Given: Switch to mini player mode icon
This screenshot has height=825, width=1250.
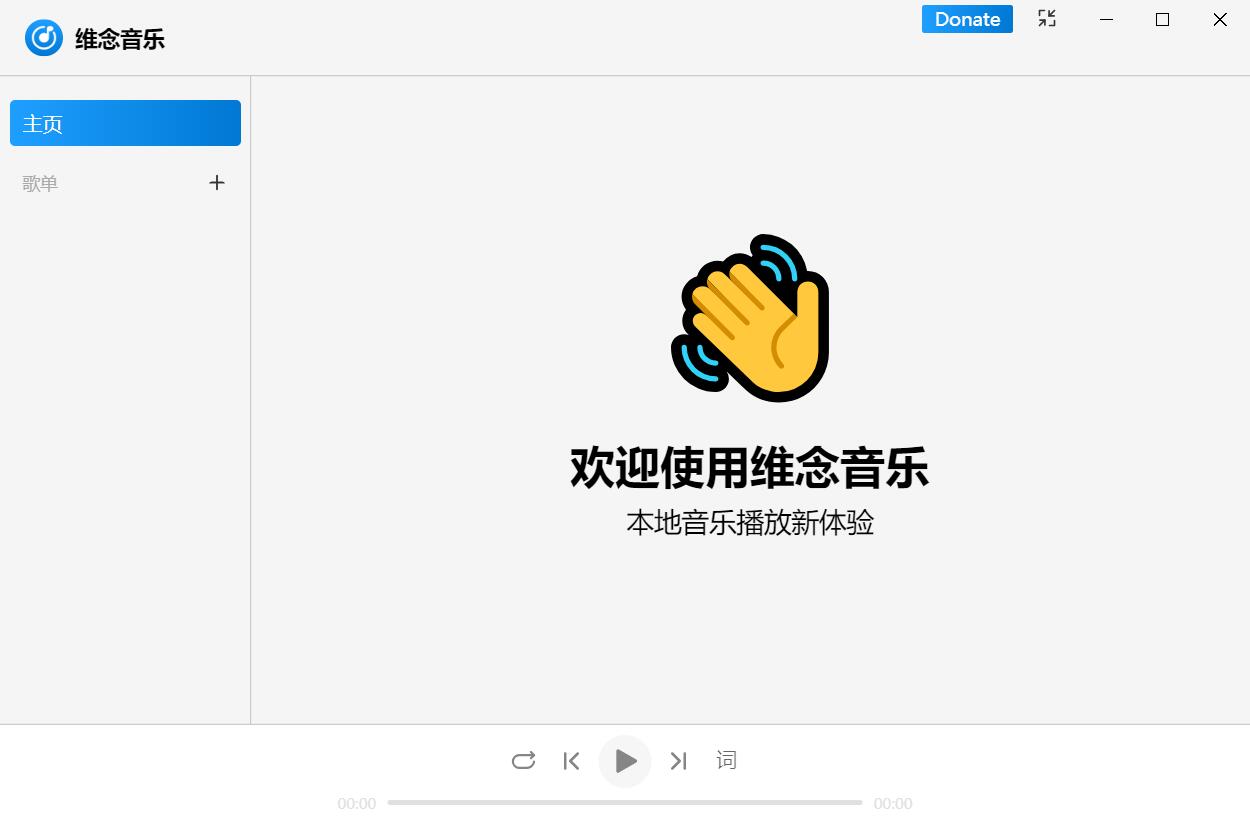Looking at the screenshot, I should click(1047, 18).
